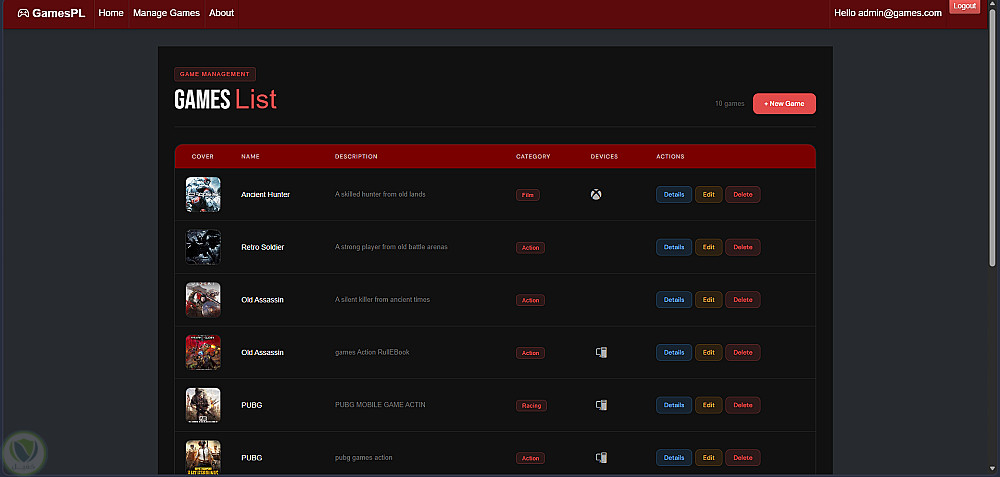
Task: Click the description 'A silent killer from ancient times'
Action: pyautogui.click(x=382, y=300)
